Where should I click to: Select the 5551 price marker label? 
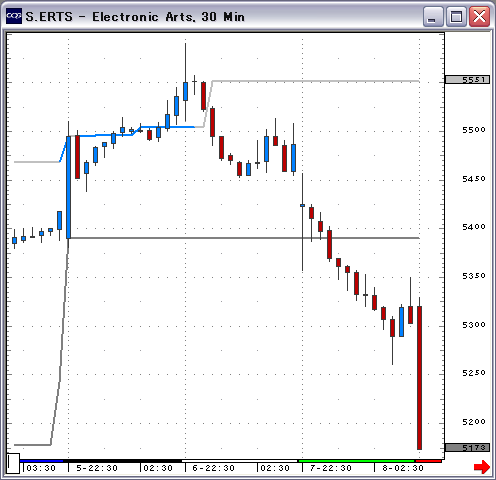point(468,80)
